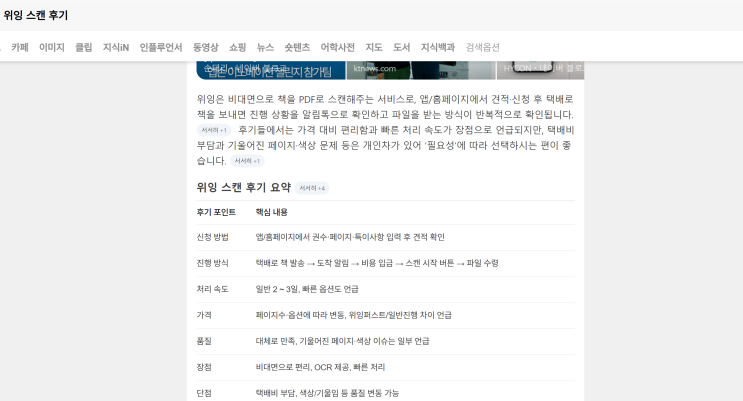Click the cell starting with 택배비 부담, 색상/기울임
Image resolution: width=743 pixels, height=401 pixels.
coord(327,393)
